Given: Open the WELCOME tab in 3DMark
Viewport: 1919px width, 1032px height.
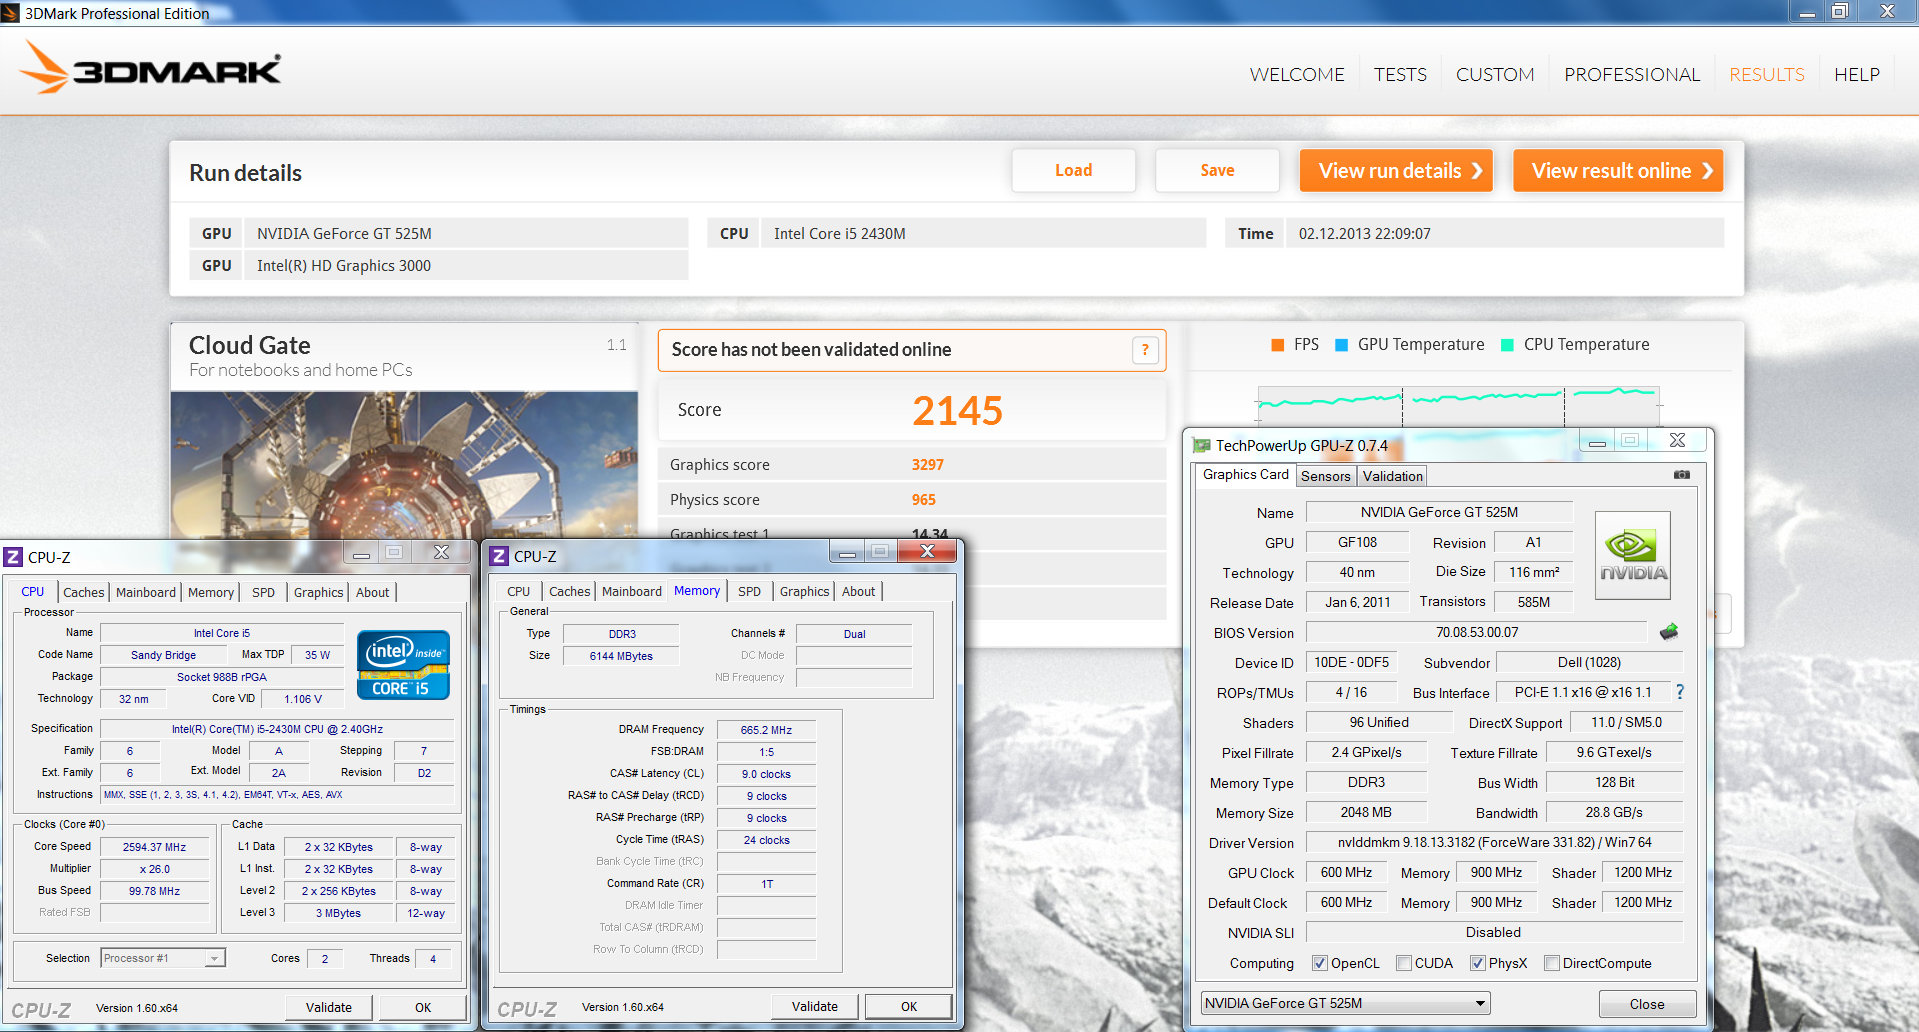Looking at the screenshot, I should (1297, 75).
